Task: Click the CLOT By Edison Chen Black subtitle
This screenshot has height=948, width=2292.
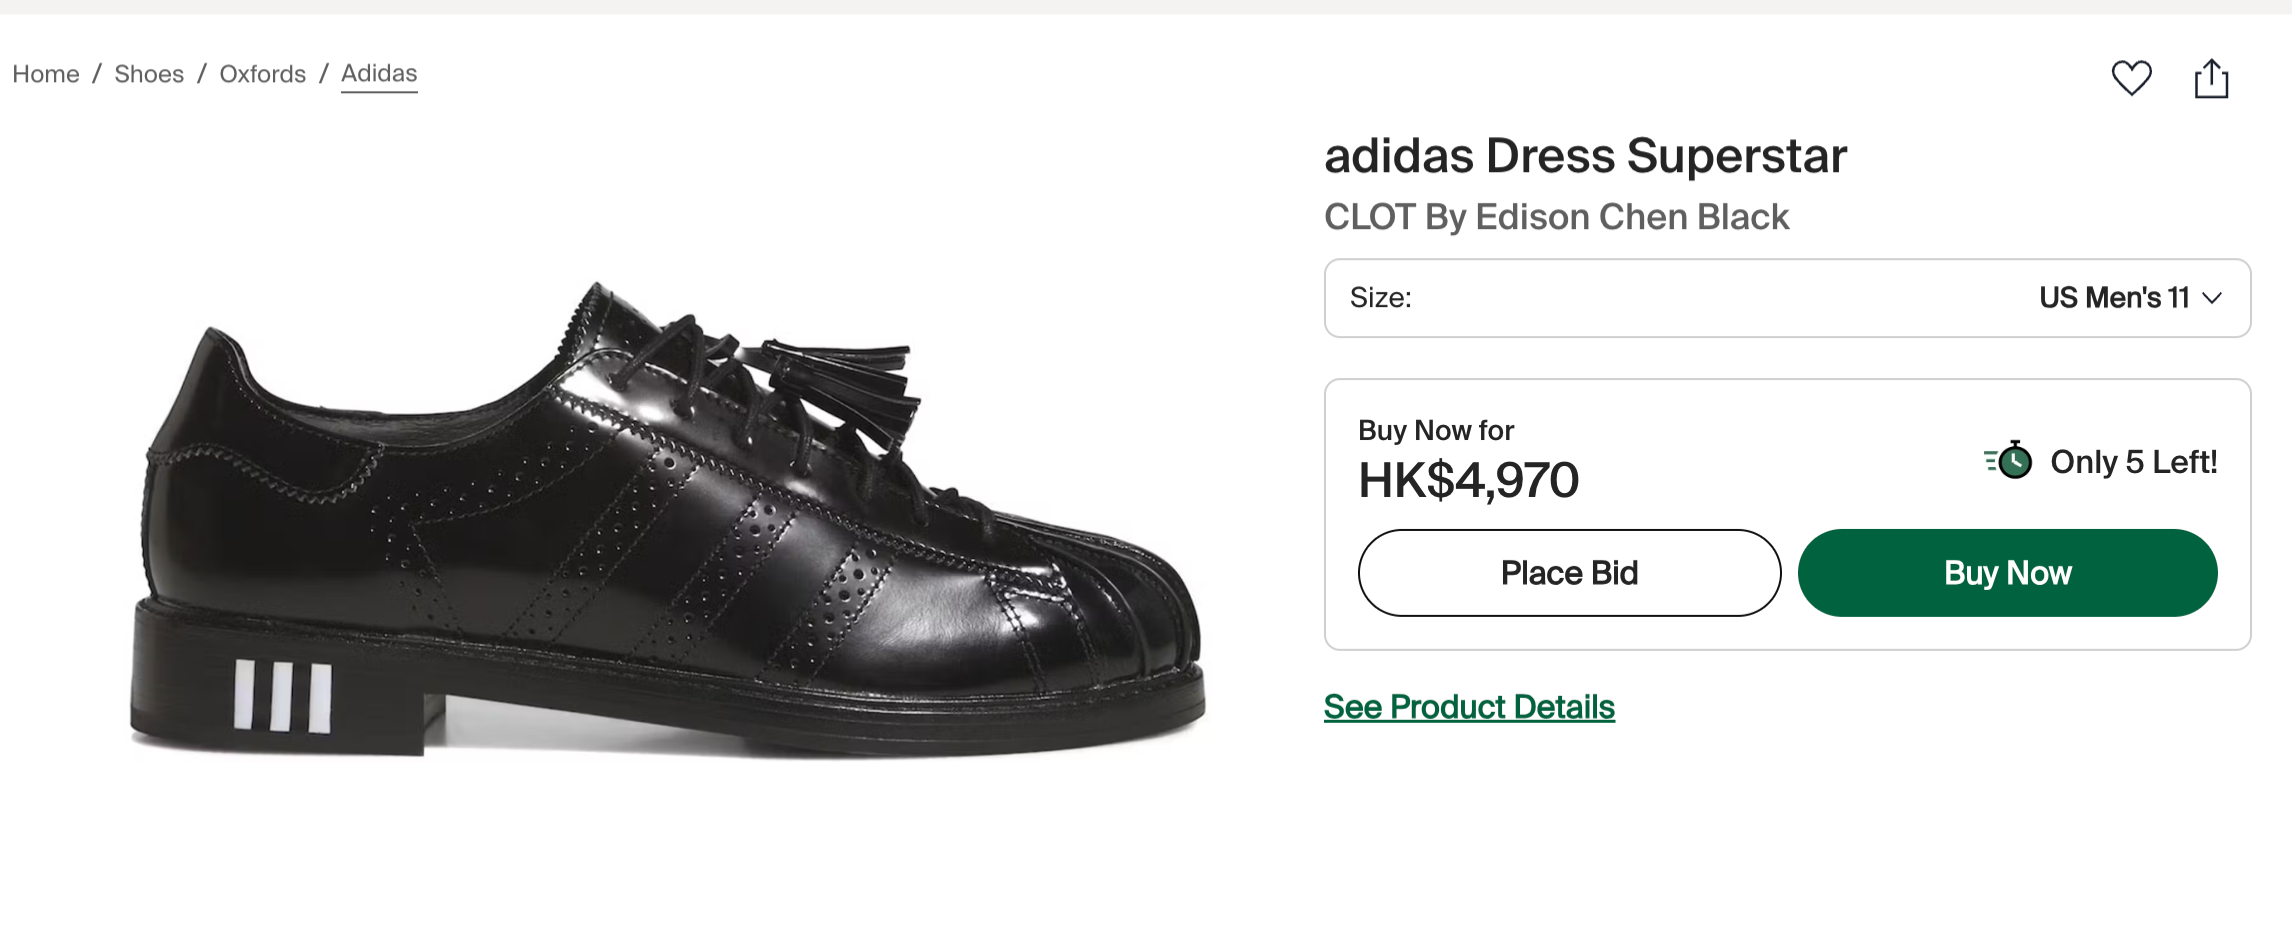Action: (1556, 217)
